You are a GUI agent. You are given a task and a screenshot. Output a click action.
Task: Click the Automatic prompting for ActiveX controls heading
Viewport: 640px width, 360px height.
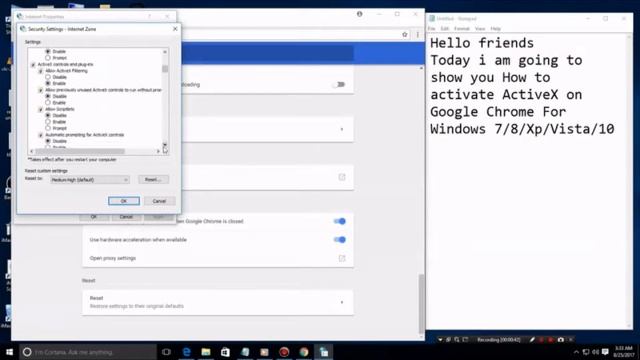pos(84,135)
